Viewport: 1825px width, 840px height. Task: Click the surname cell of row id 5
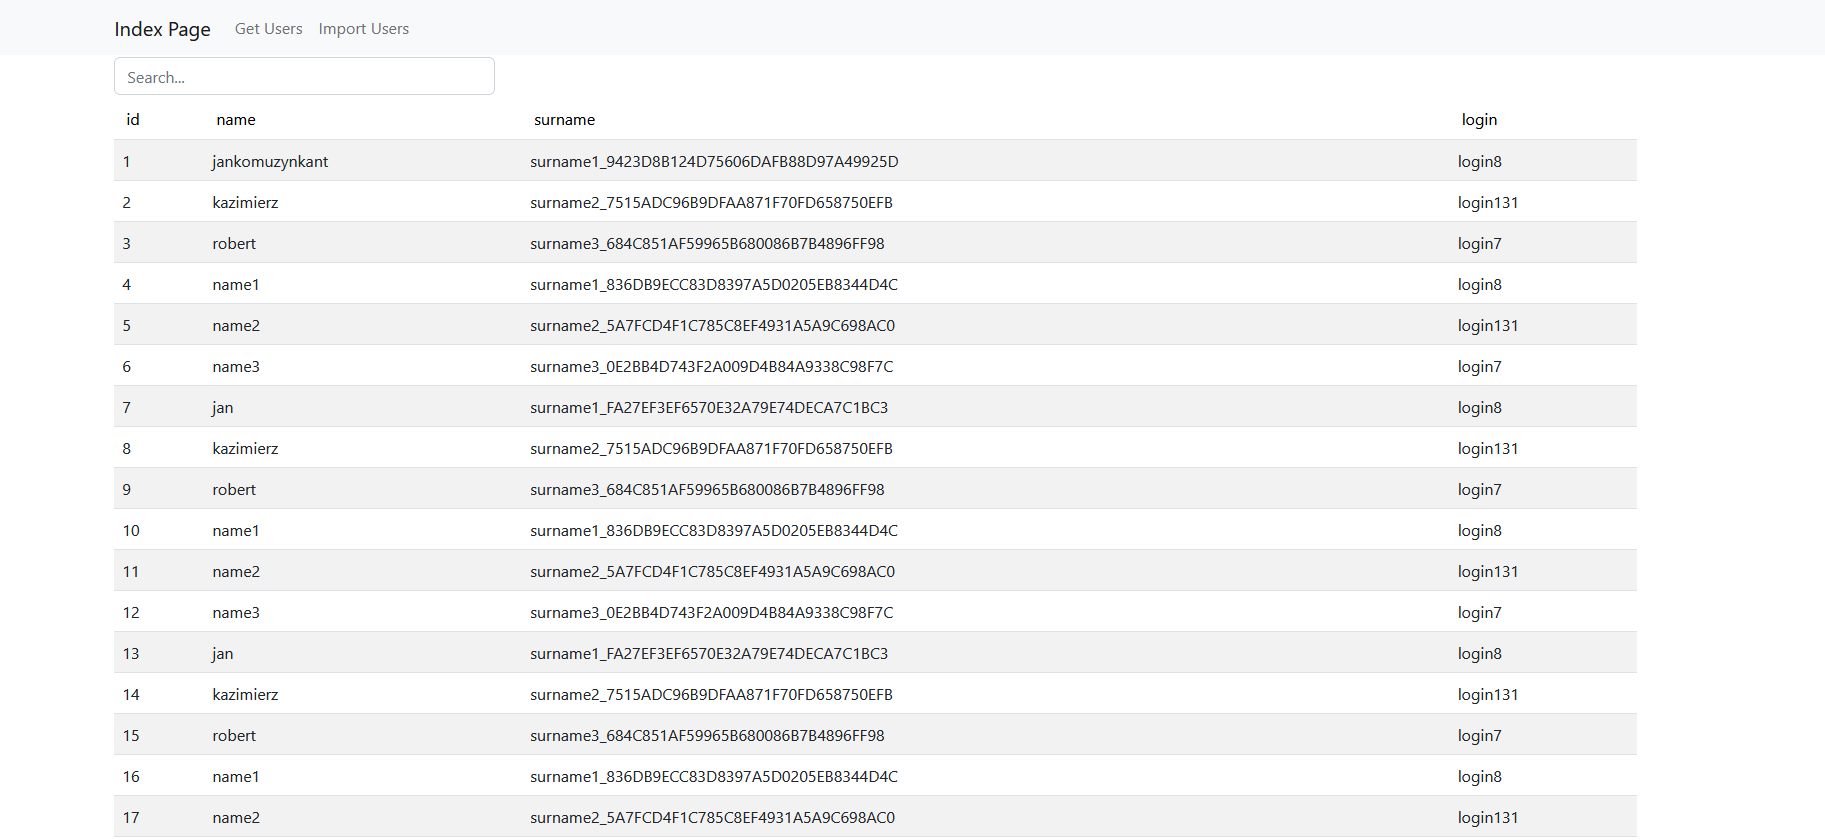point(712,326)
